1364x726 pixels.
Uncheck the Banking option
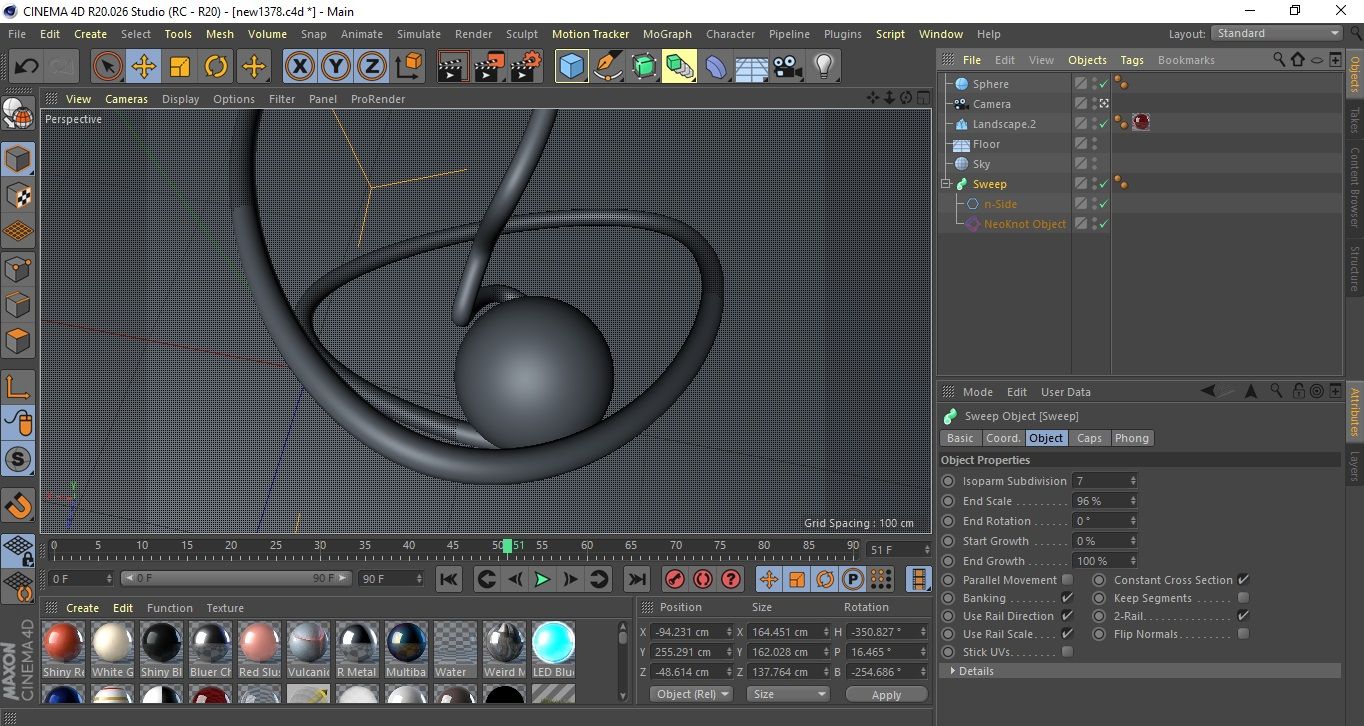1067,598
